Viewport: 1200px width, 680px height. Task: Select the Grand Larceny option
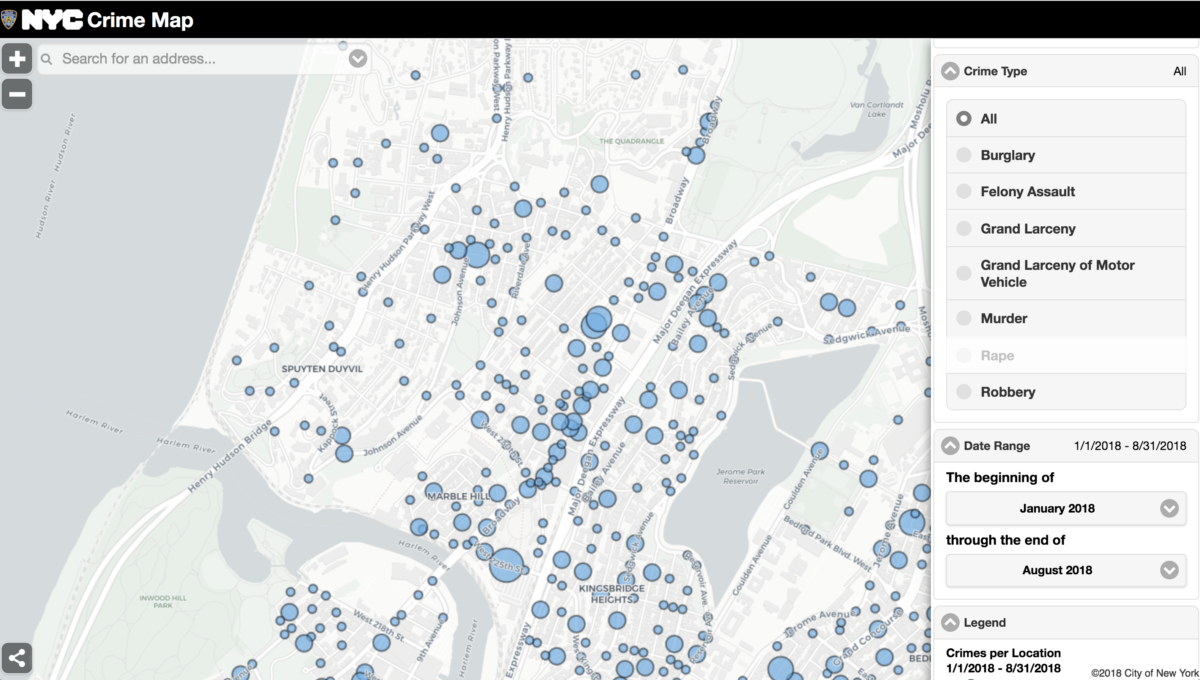click(x=1066, y=228)
